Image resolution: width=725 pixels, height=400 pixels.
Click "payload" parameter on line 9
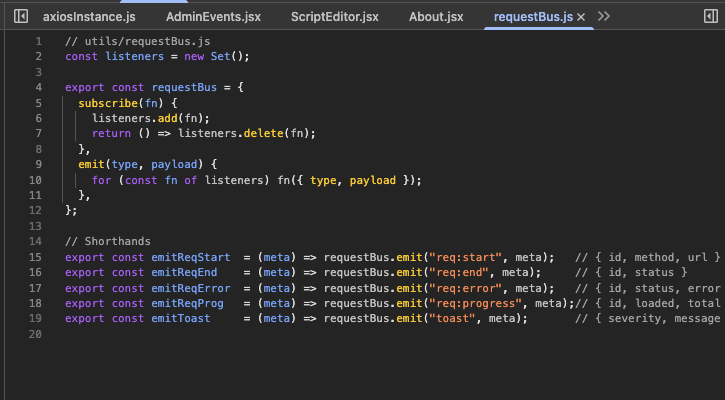(x=174, y=165)
